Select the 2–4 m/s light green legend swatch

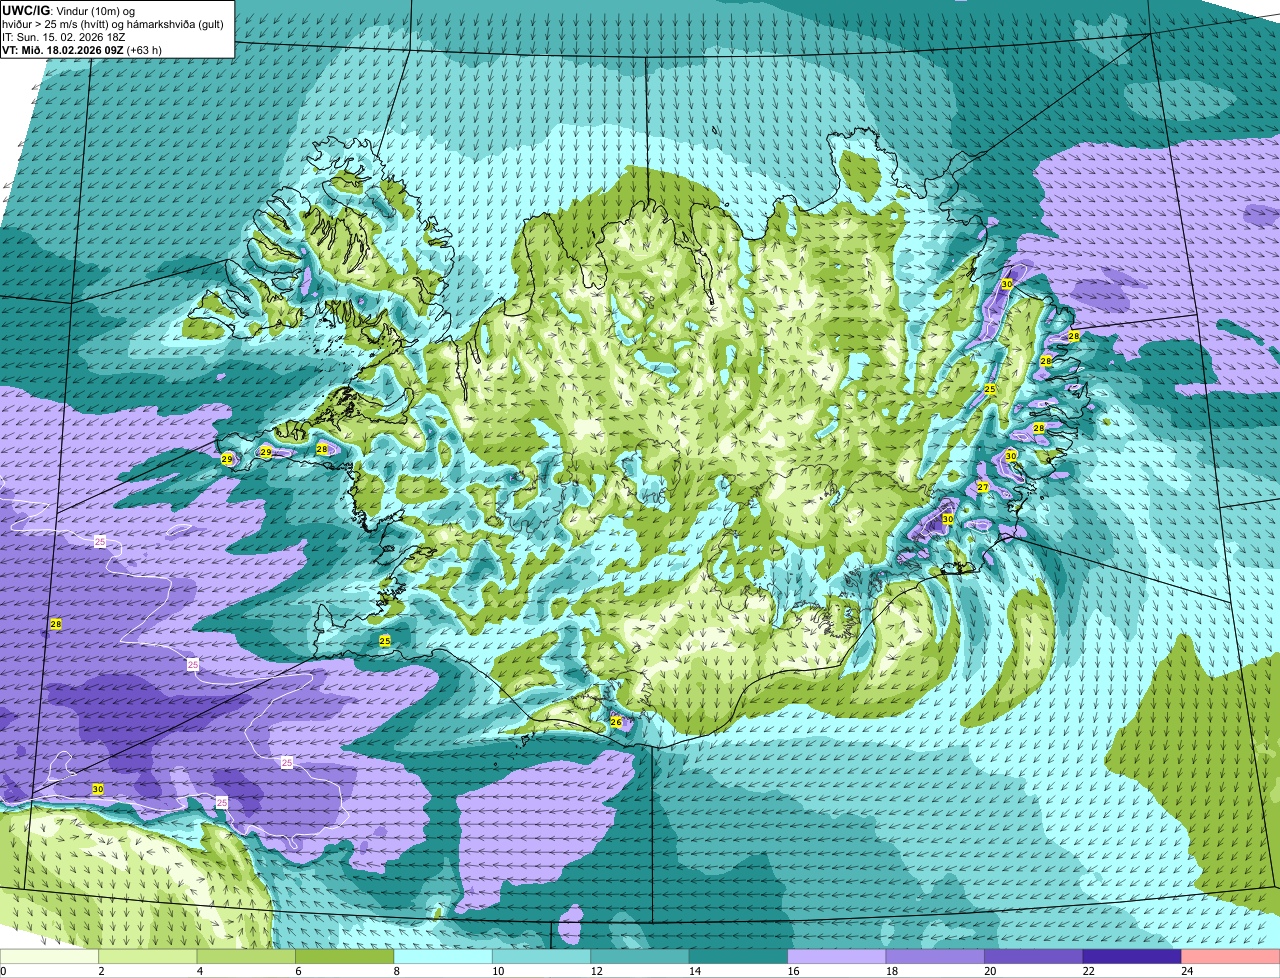[x=149, y=957]
